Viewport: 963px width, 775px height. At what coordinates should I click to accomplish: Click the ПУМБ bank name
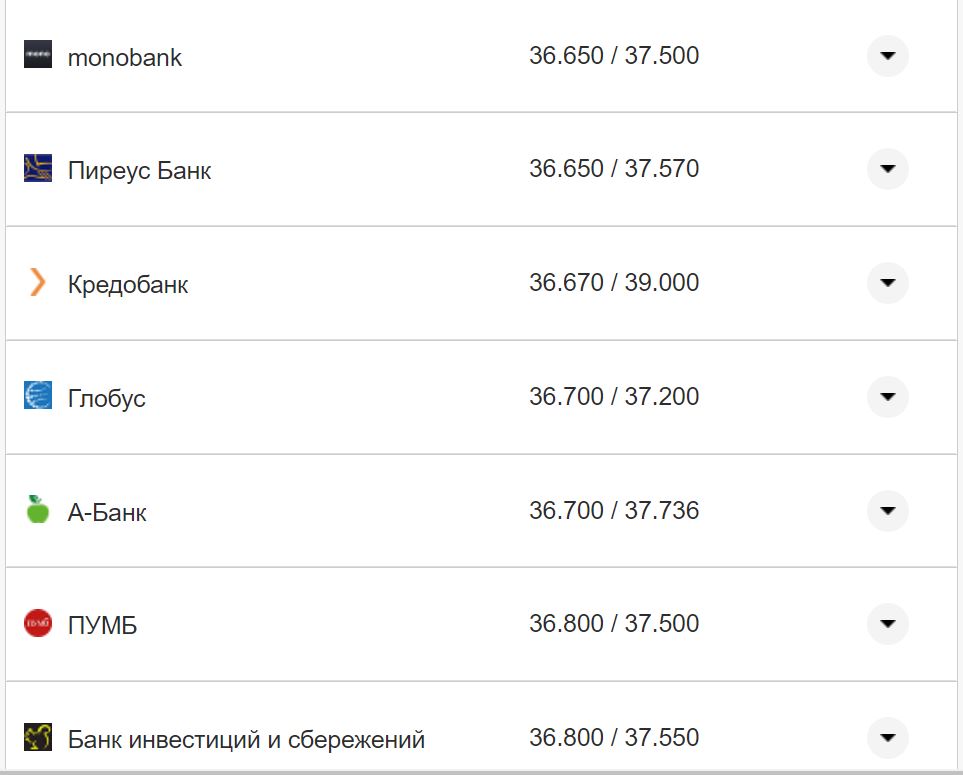pyautogui.click(x=103, y=626)
